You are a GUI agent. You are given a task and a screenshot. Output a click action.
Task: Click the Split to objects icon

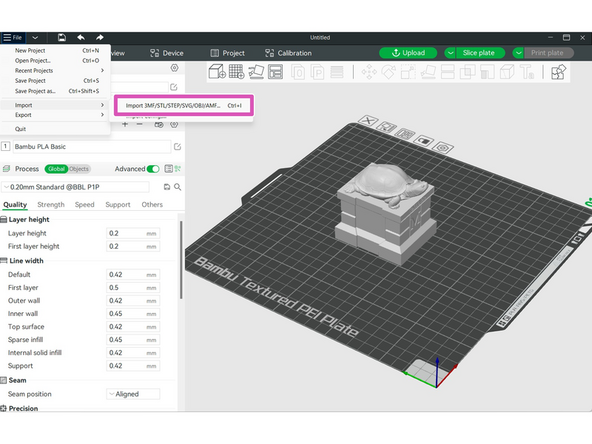298,72
